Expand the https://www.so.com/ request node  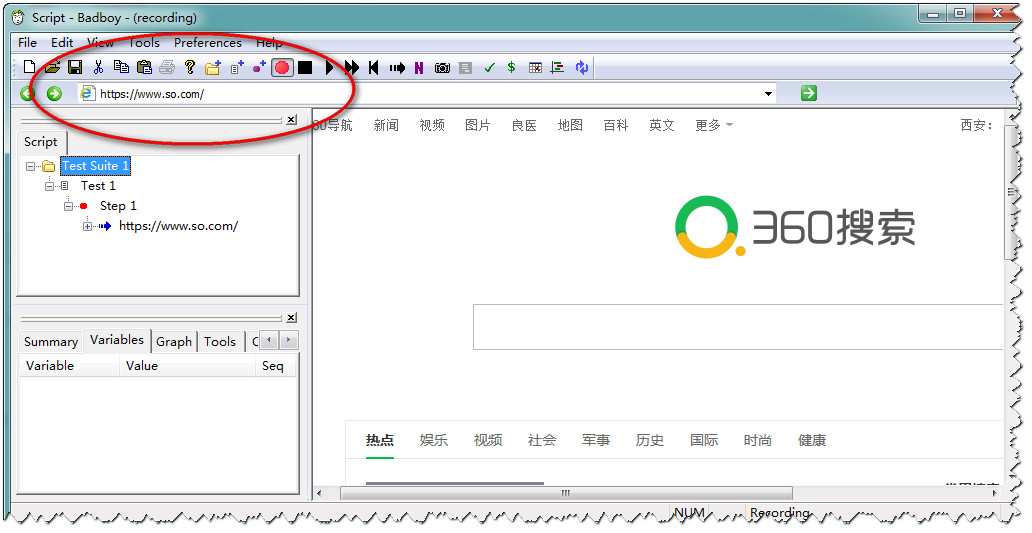tap(88, 226)
